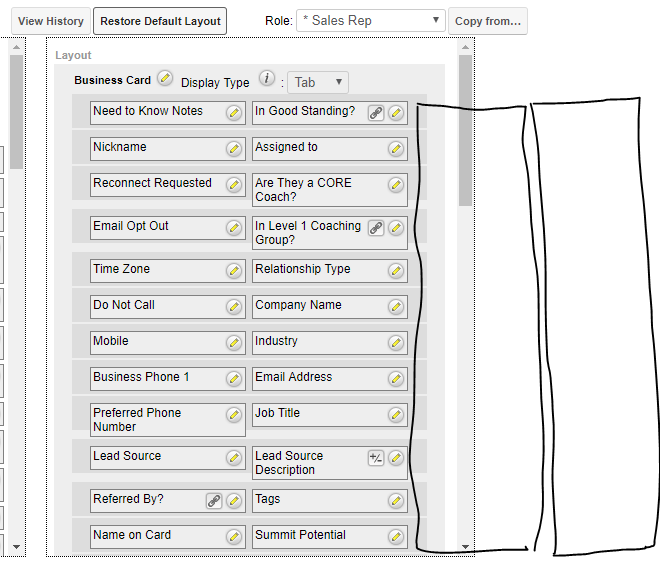Edit the Tags field pencil icon
Viewport: 660px width, 562px height.
coord(396,501)
